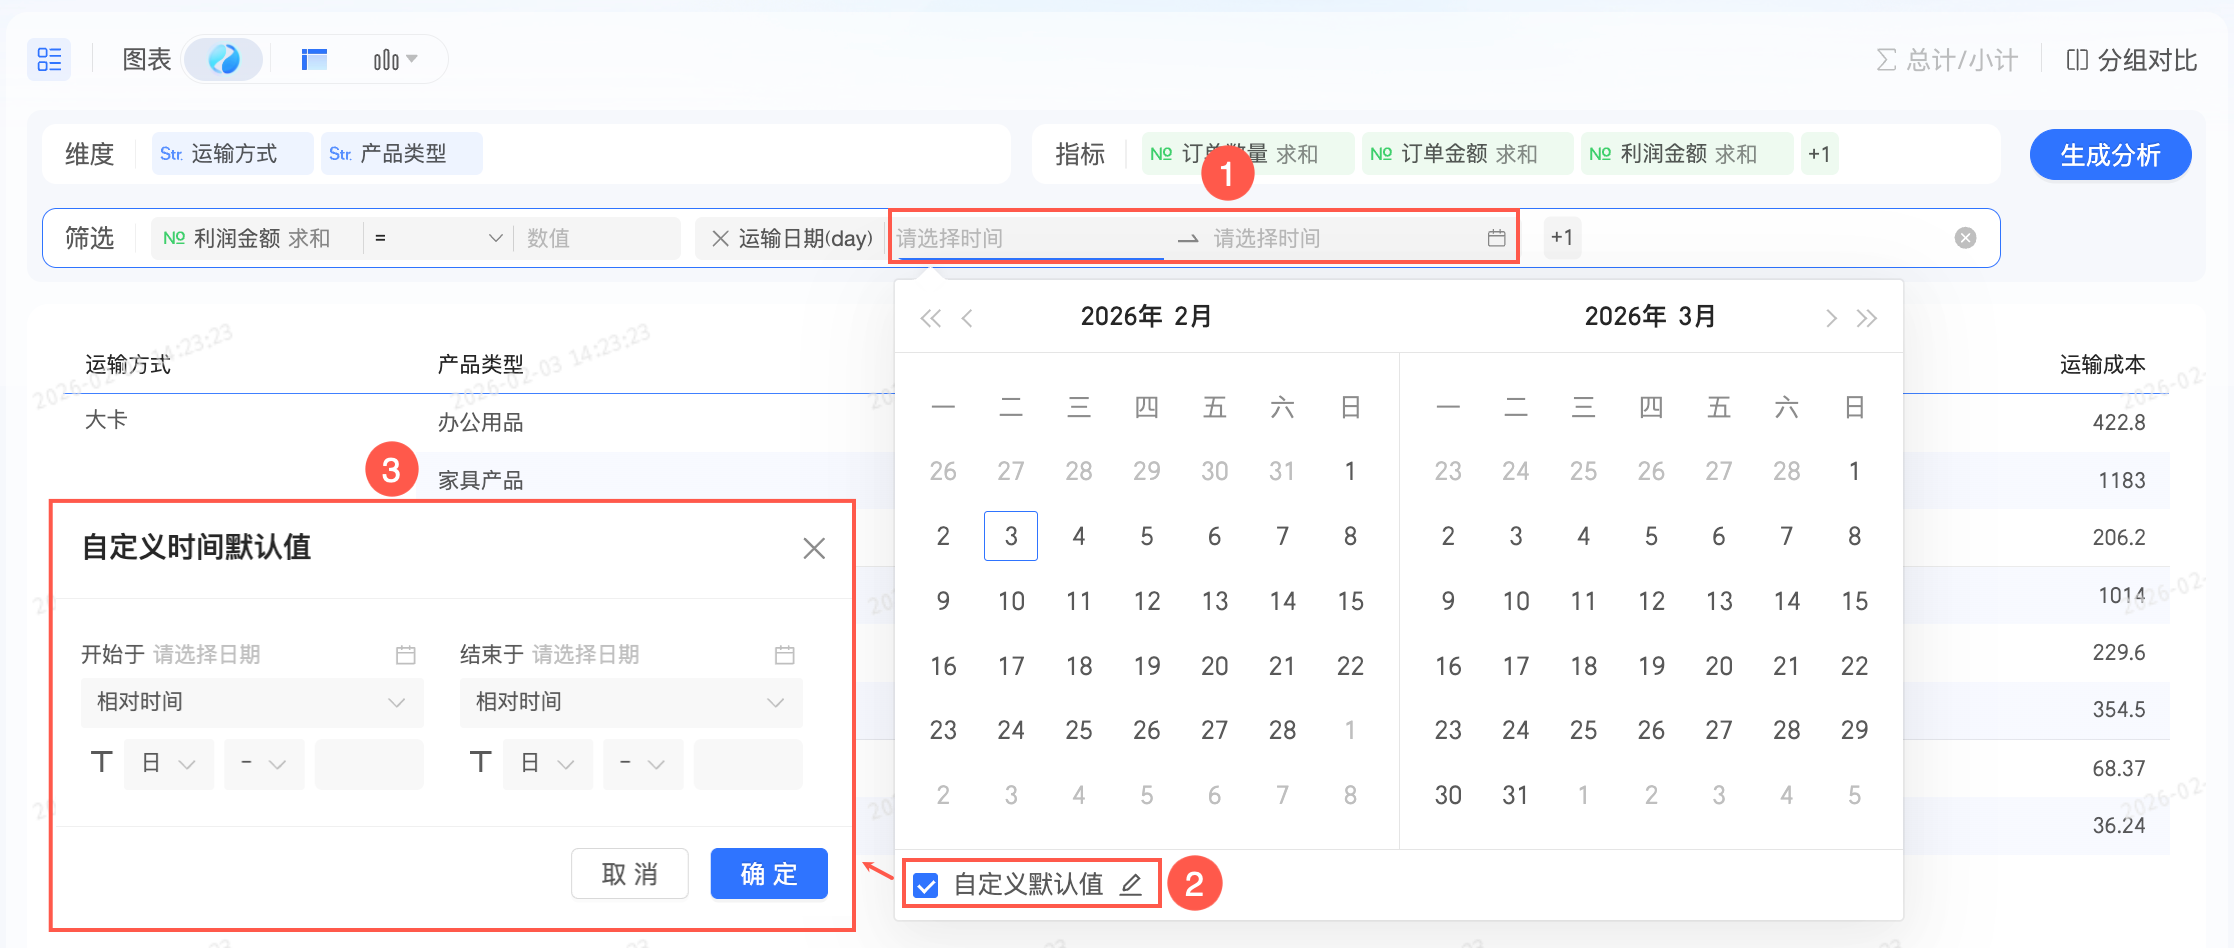Screen dimensions: 2234x948
Task: Click the 利润金额 求和 metric tag in 指标 row
Action: [x=1686, y=154]
